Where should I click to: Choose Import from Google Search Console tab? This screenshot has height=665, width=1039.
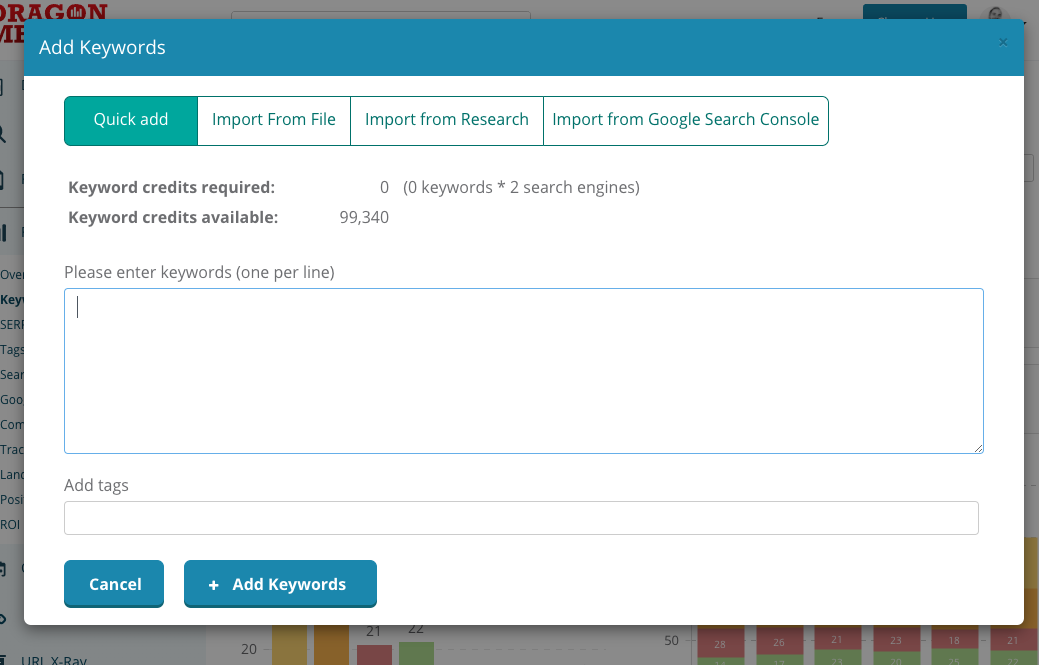685,120
